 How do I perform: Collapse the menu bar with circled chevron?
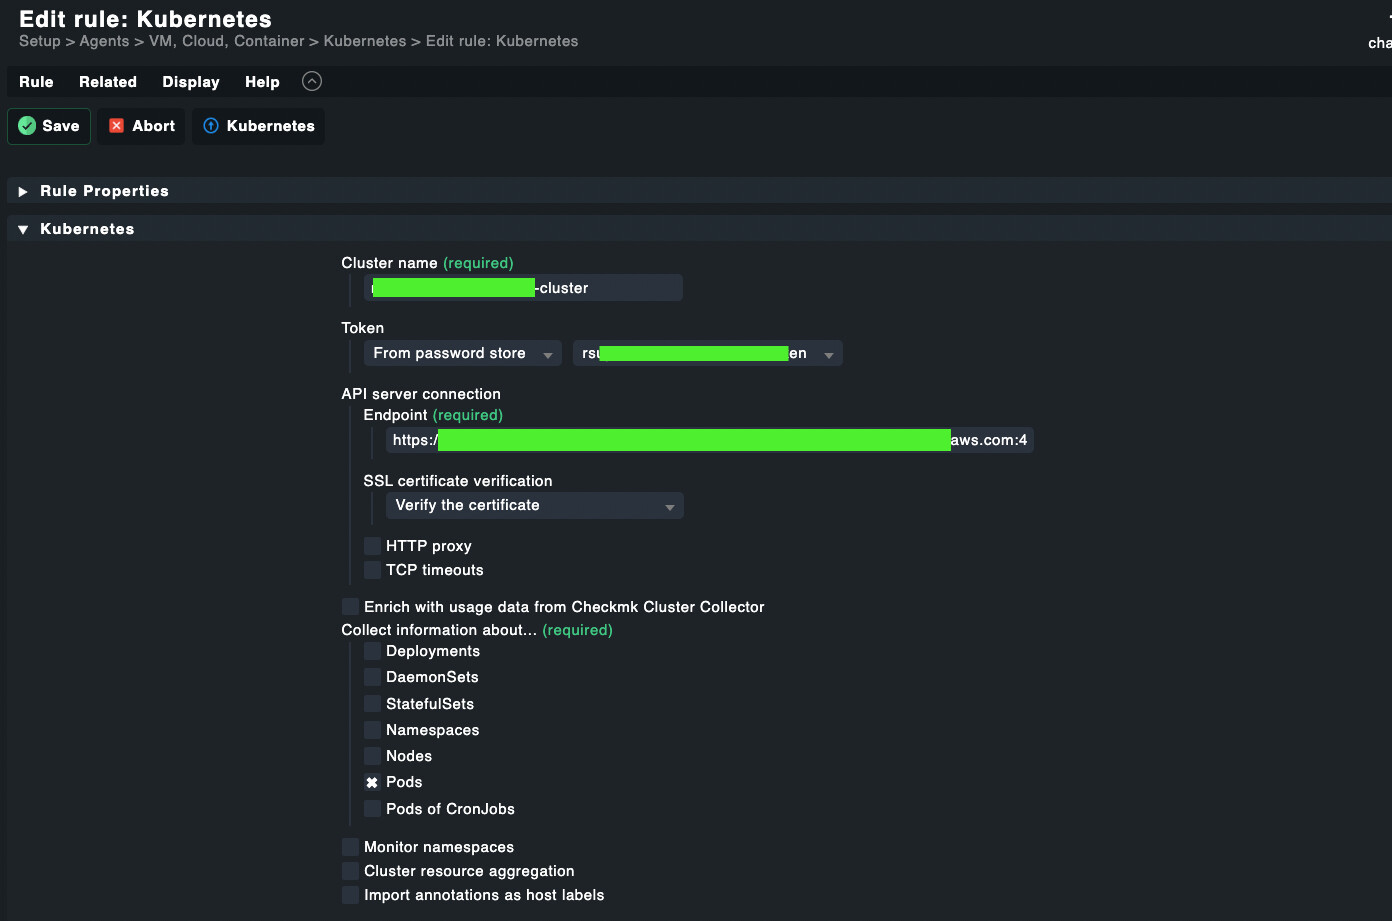(312, 82)
